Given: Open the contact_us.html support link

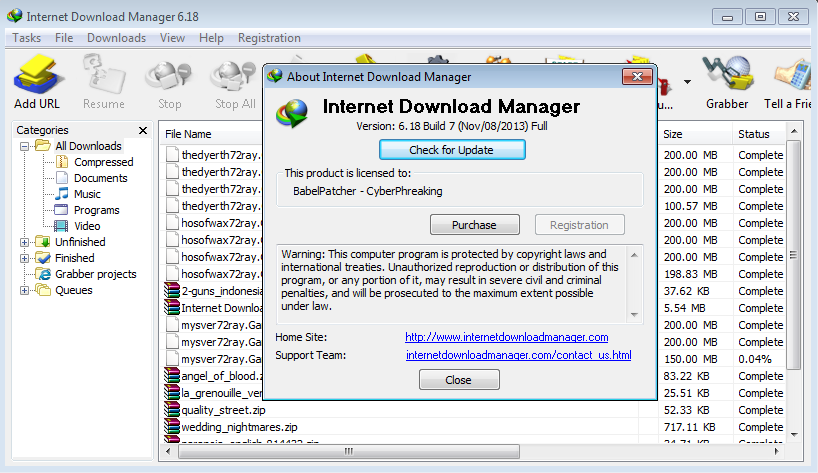Looking at the screenshot, I should pyautogui.click(x=519, y=355).
